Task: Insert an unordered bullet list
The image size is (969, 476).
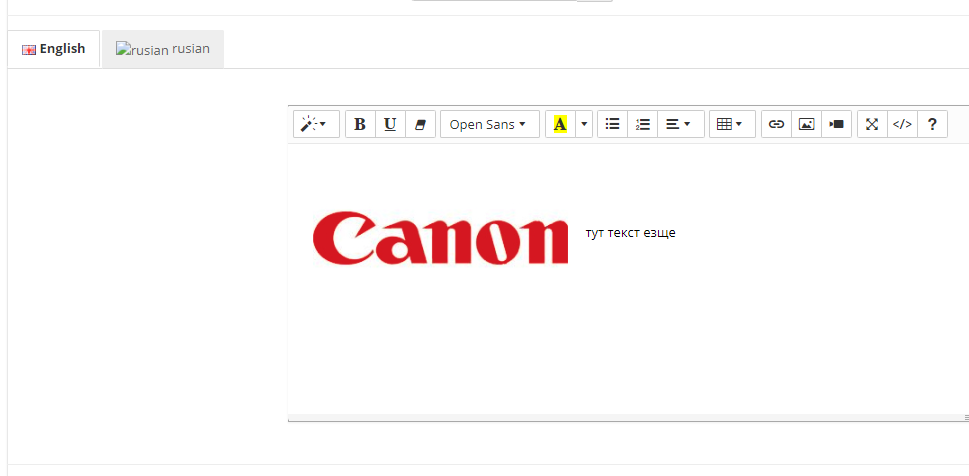Action: [x=612, y=124]
